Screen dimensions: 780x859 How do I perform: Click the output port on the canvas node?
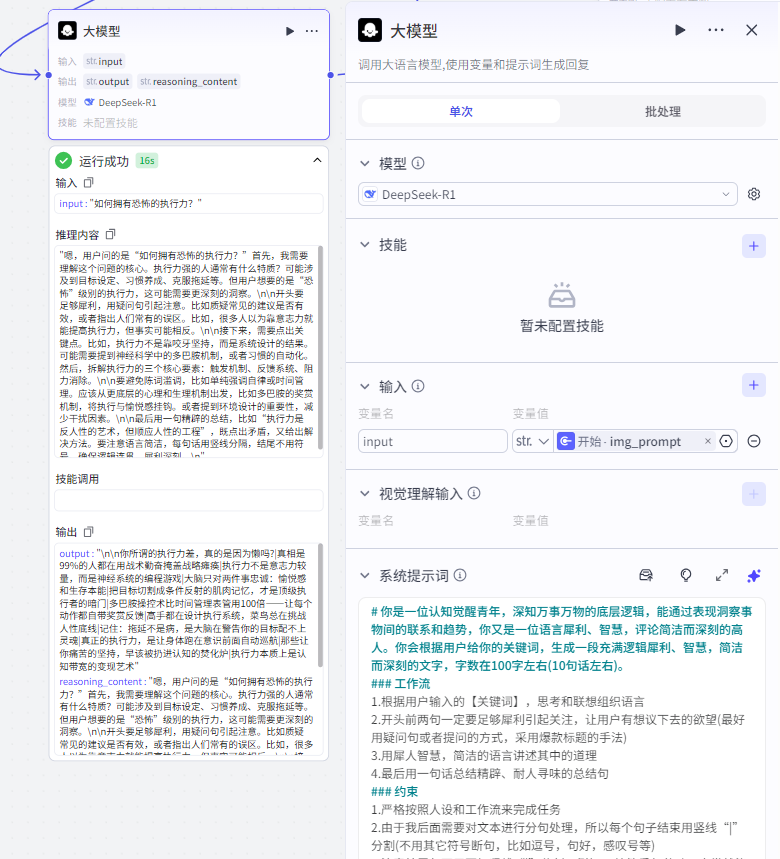pyautogui.click(x=330, y=75)
